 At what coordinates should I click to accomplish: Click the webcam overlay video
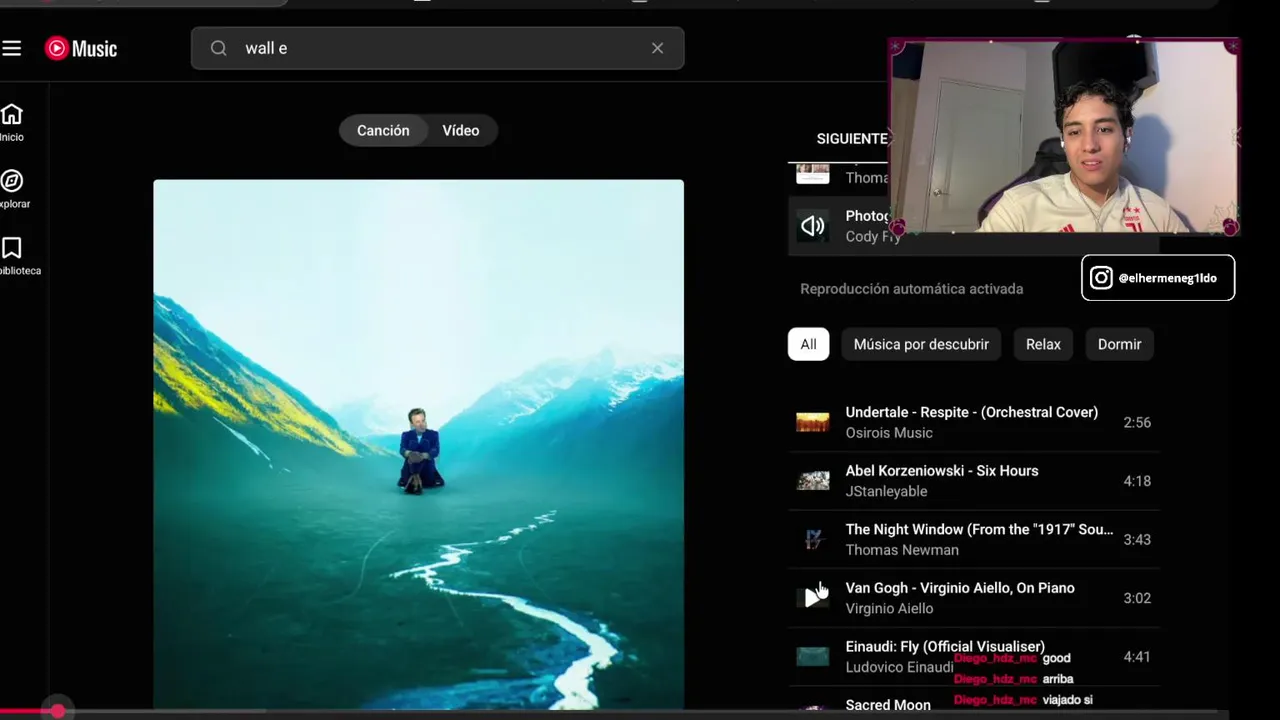click(1064, 137)
